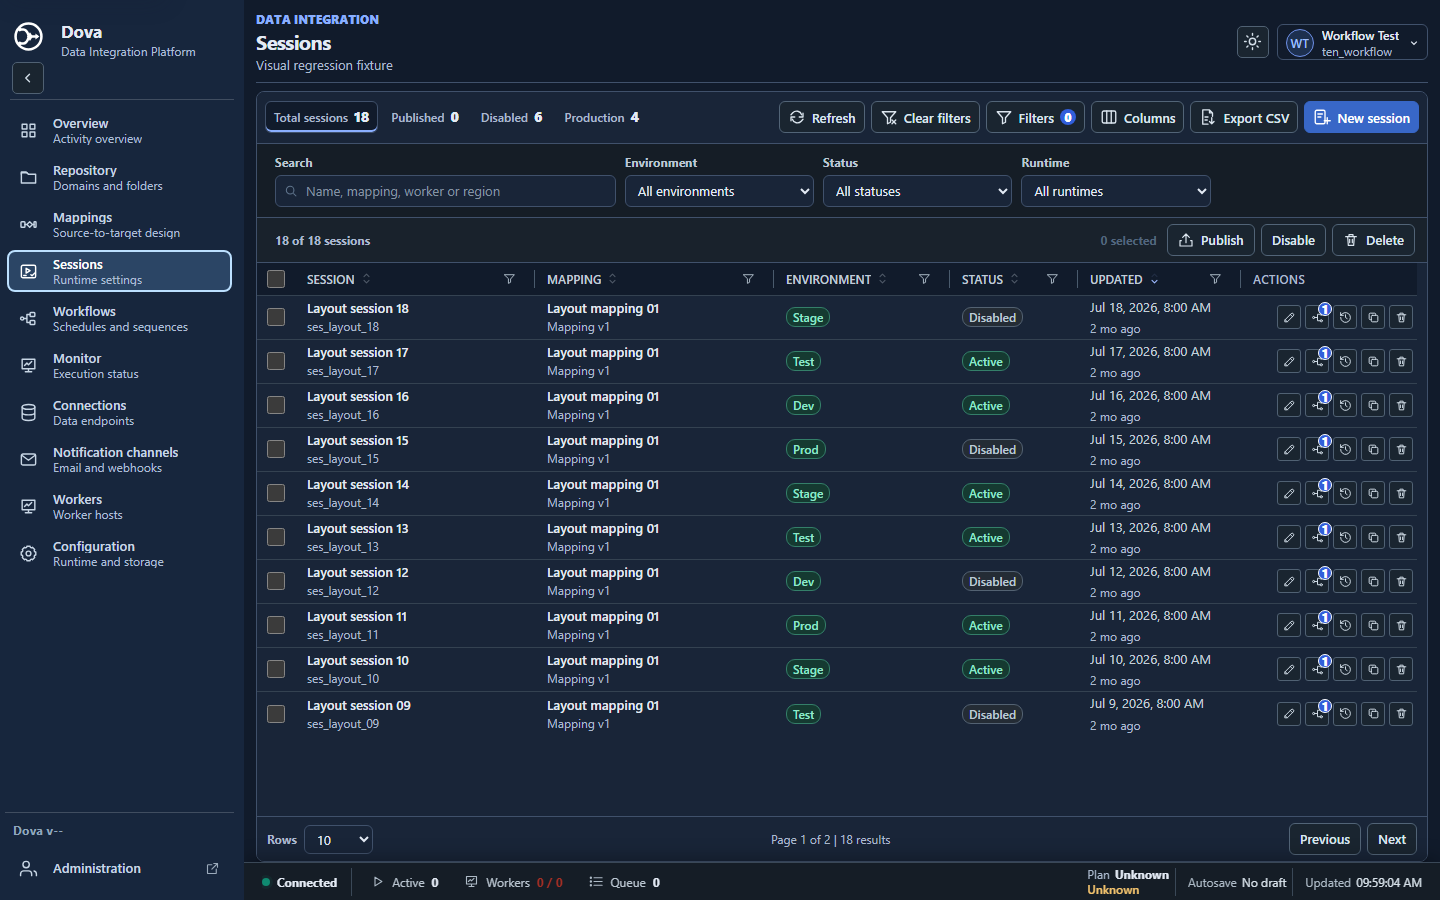Image resolution: width=1440 pixels, height=900 pixels.
Task: Click the New session button
Action: point(1361,117)
